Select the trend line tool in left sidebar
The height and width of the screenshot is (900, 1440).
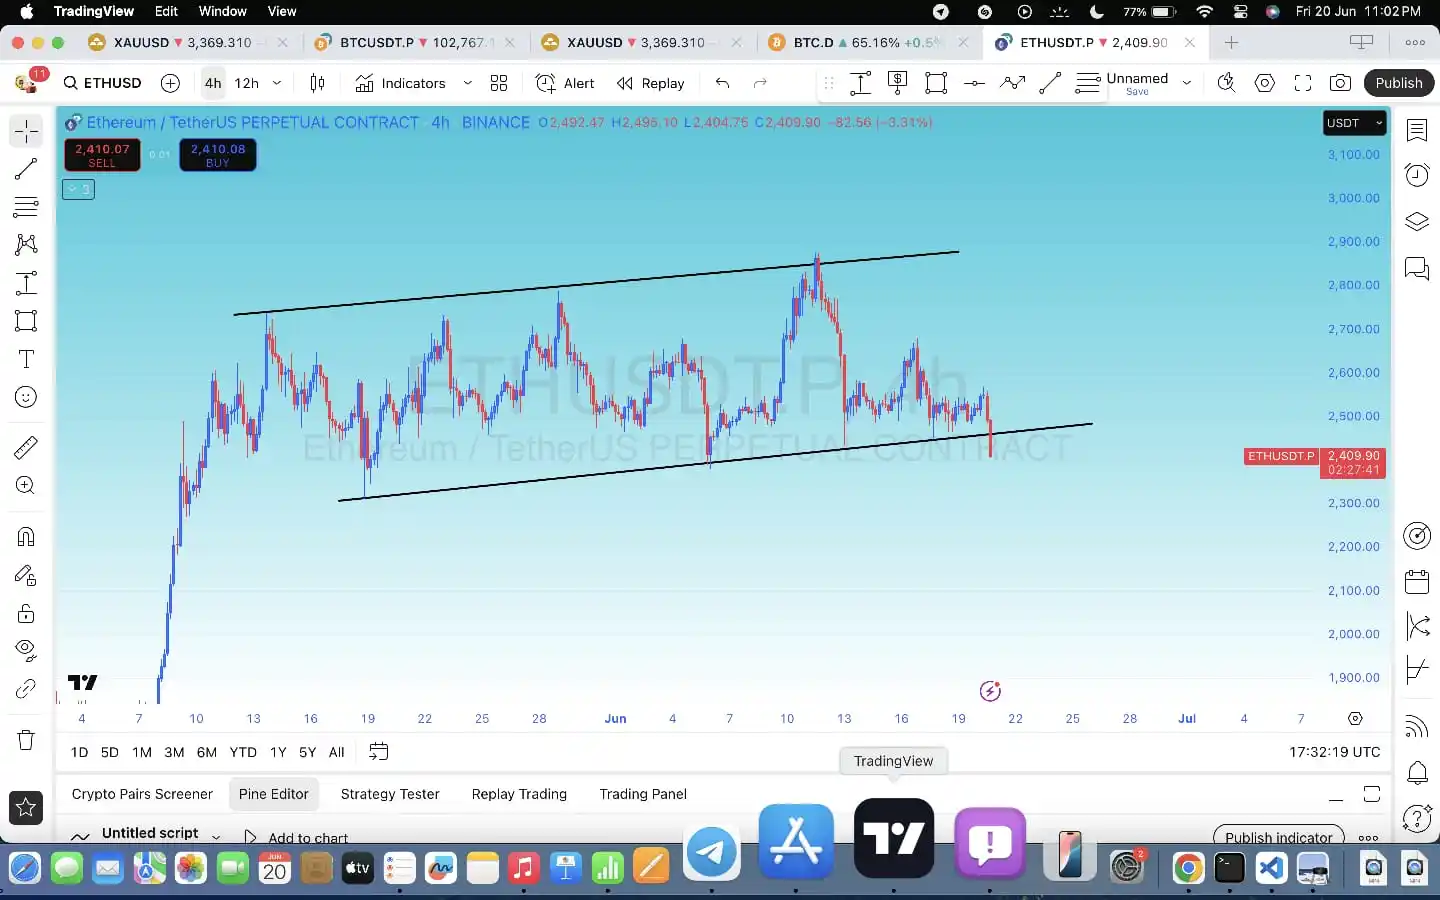(x=26, y=169)
